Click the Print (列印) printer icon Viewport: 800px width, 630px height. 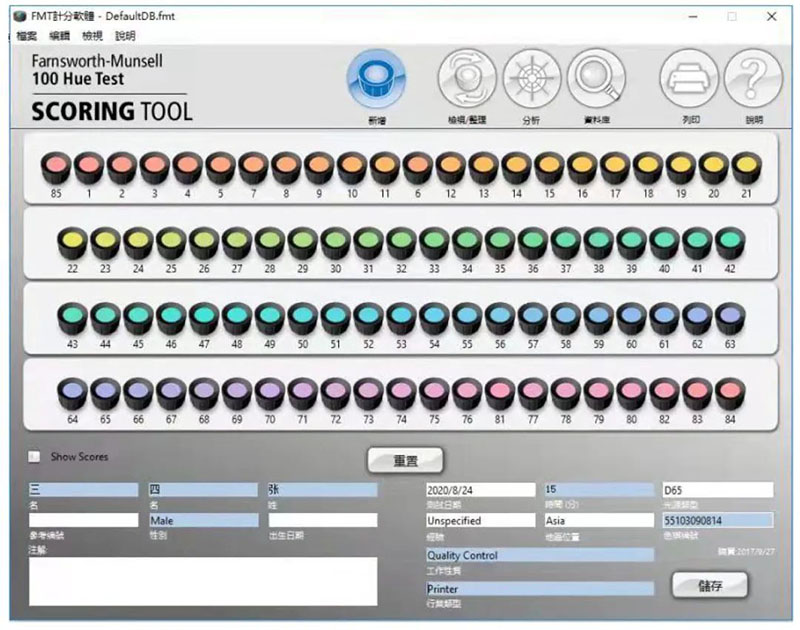(689, 79)
